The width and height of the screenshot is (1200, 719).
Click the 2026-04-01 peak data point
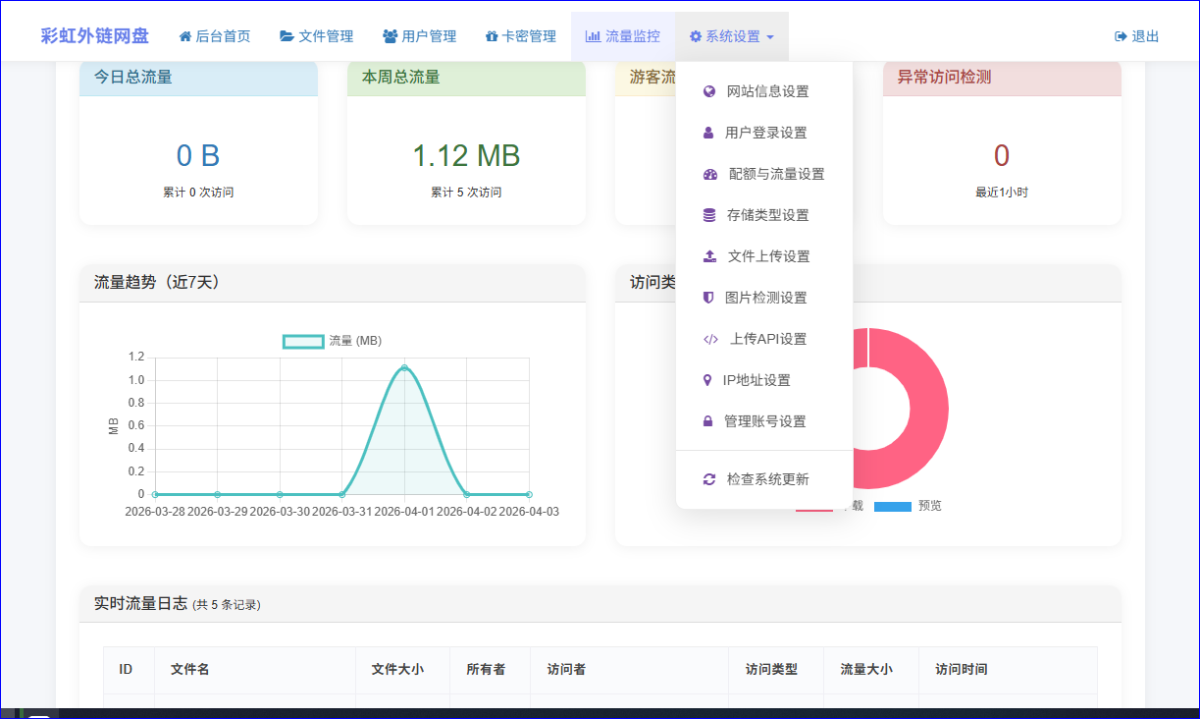click(404, 367)
